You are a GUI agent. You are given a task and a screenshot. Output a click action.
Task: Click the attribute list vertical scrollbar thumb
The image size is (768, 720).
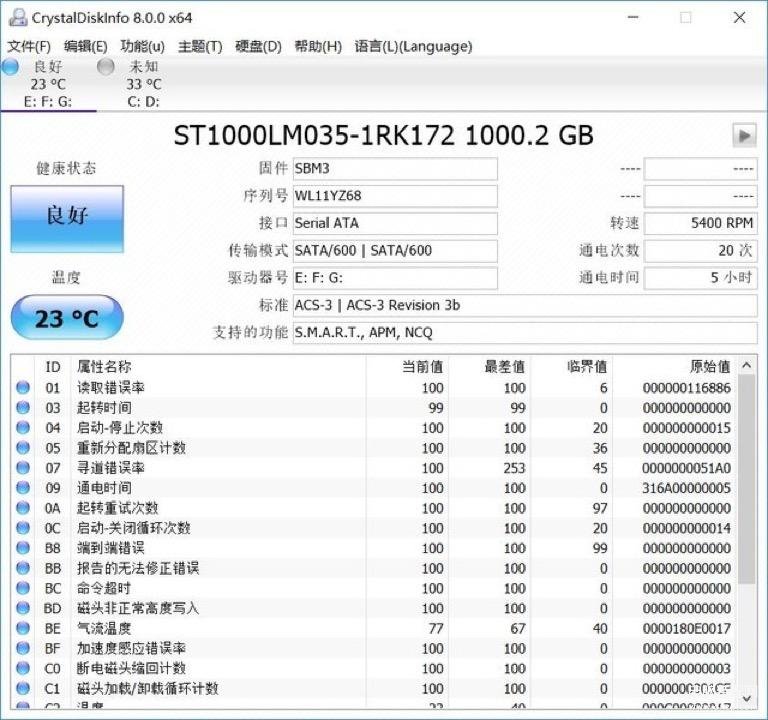click(746, 479)
